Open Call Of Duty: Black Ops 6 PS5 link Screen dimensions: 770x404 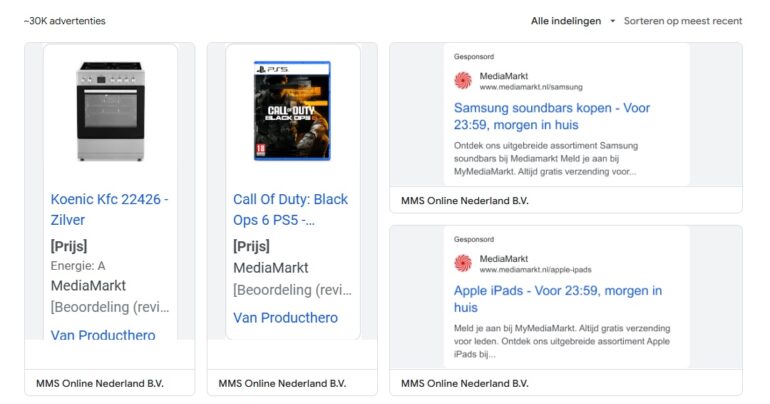click(290, 210)
